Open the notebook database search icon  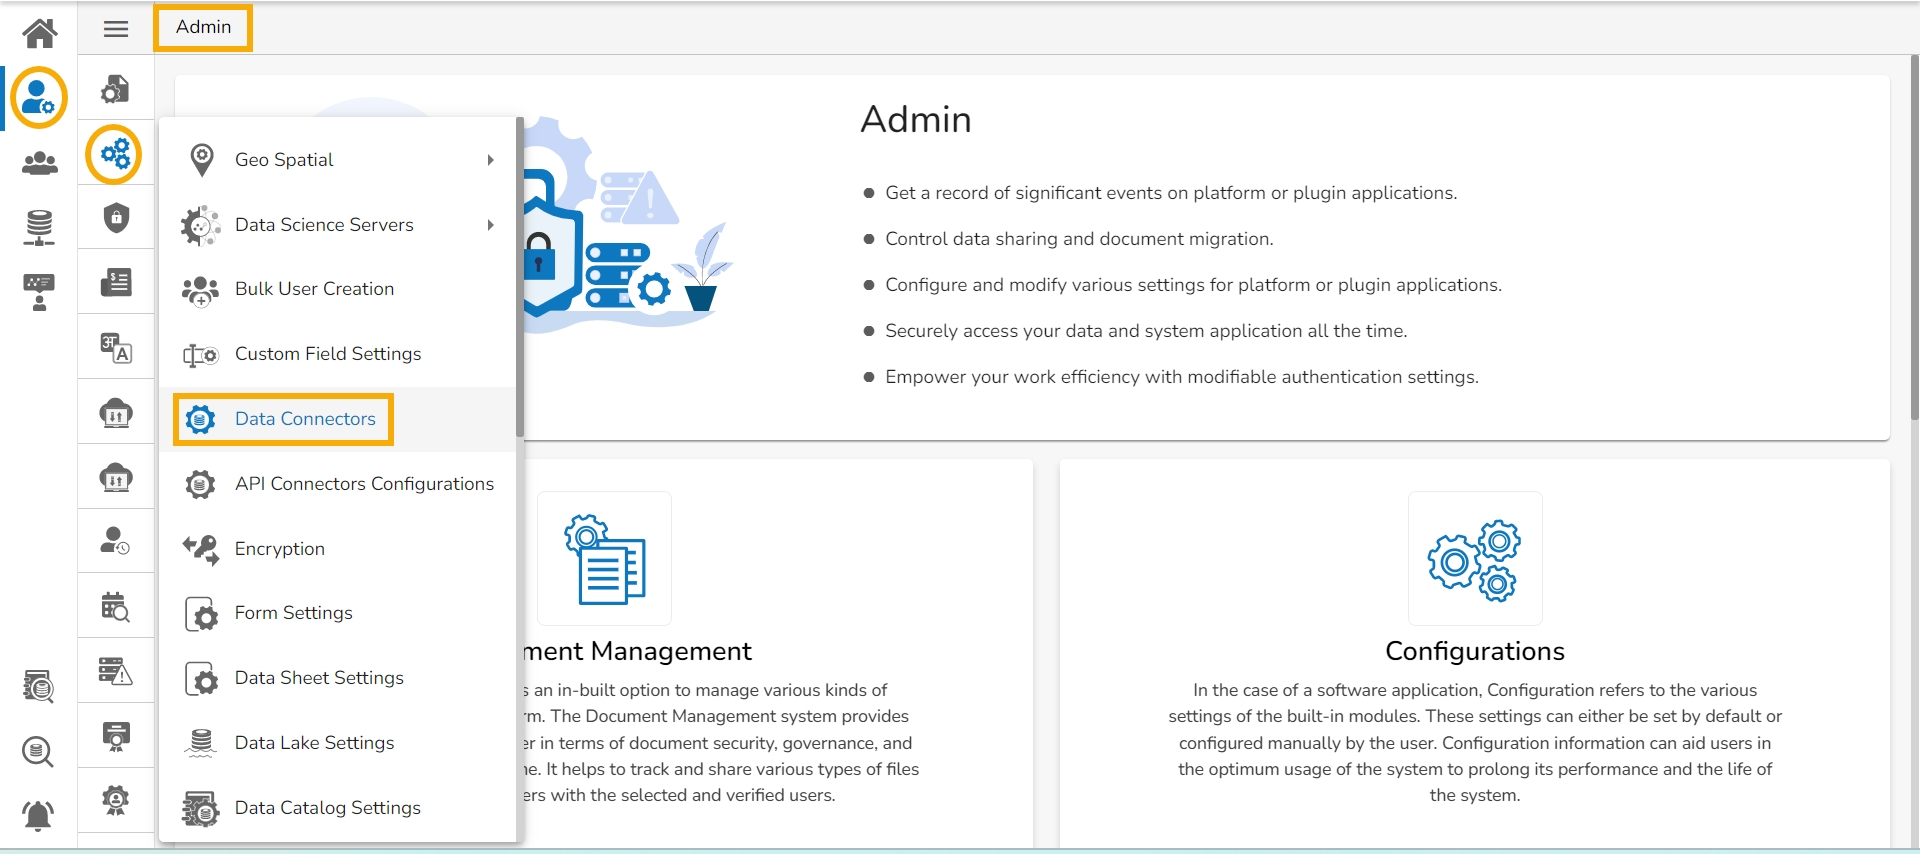coord(38,687)
